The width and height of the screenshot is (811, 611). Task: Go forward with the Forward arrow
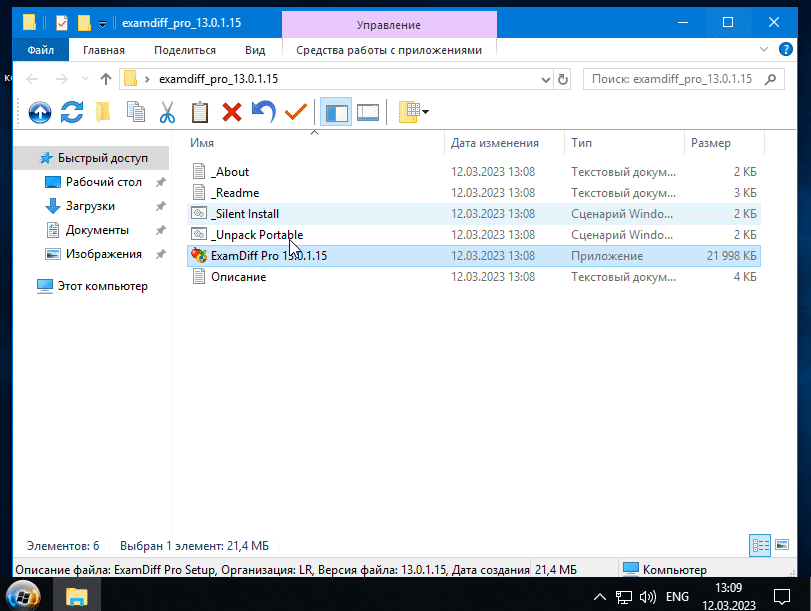[x=62, y=79]
